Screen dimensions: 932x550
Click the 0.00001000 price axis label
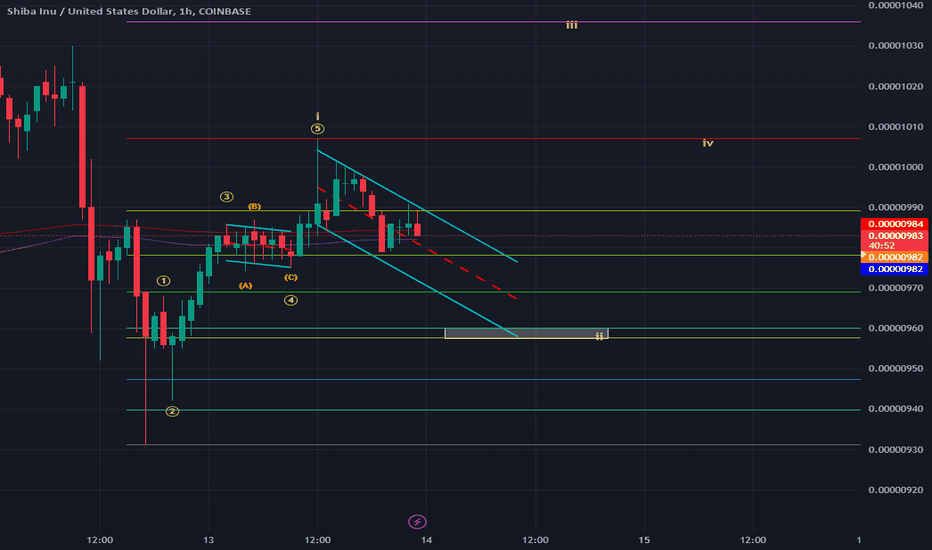tap(896, 167)
